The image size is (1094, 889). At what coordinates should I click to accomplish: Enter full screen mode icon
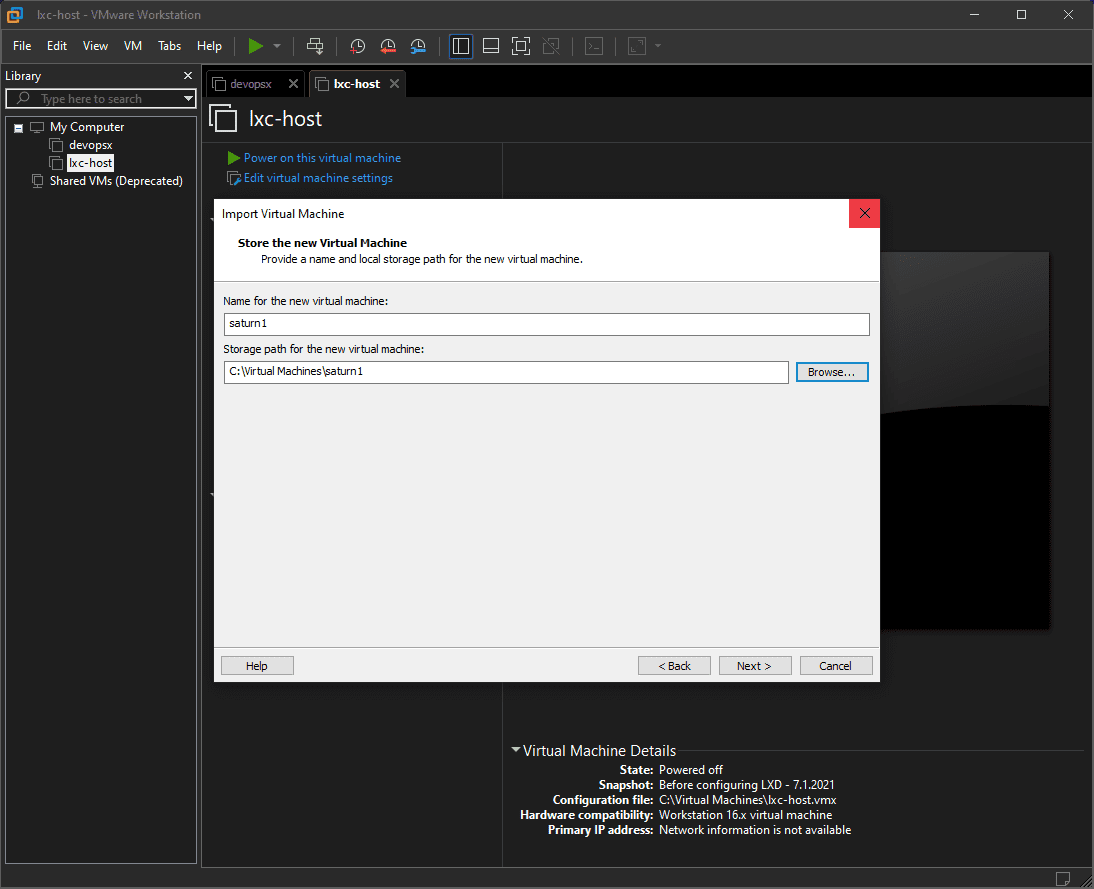pyautogui.click(x=520, y=46)
